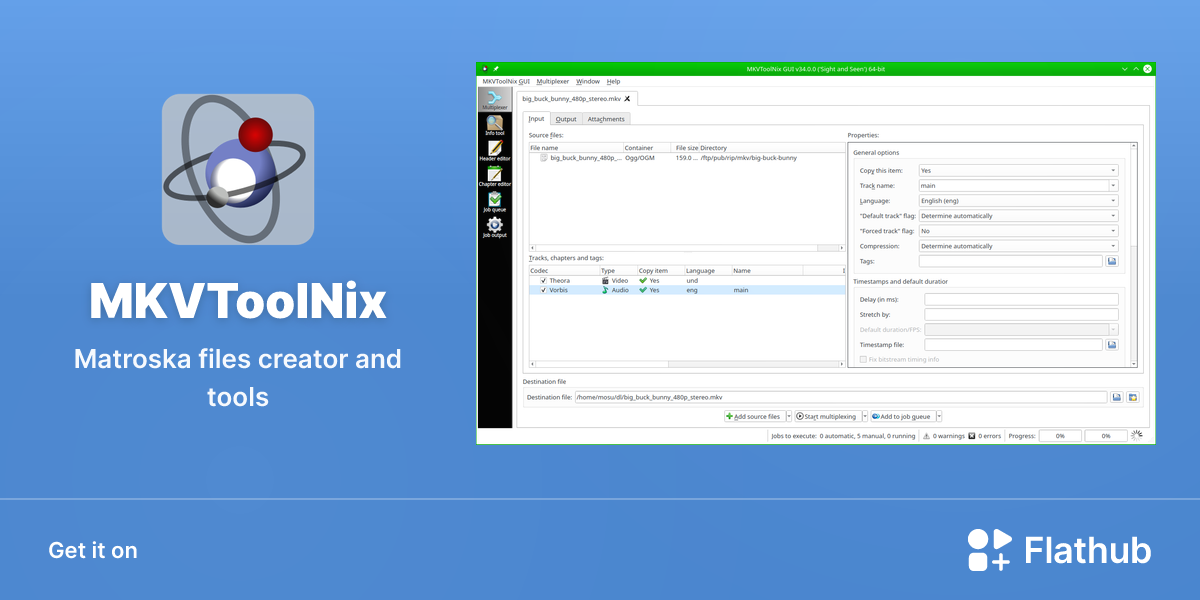This screenshot has height=600, width=1200.
Task: Click the source file document icon
Action: (x=544, y=157)
